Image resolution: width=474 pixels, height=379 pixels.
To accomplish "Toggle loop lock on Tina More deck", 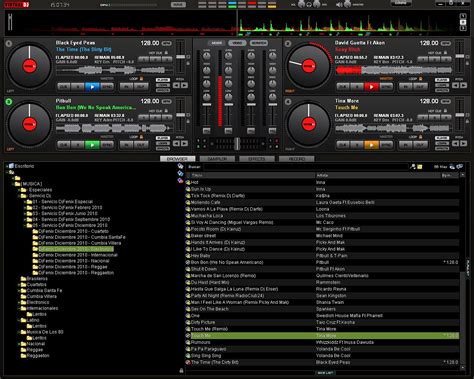I will [x=421, y=137].
